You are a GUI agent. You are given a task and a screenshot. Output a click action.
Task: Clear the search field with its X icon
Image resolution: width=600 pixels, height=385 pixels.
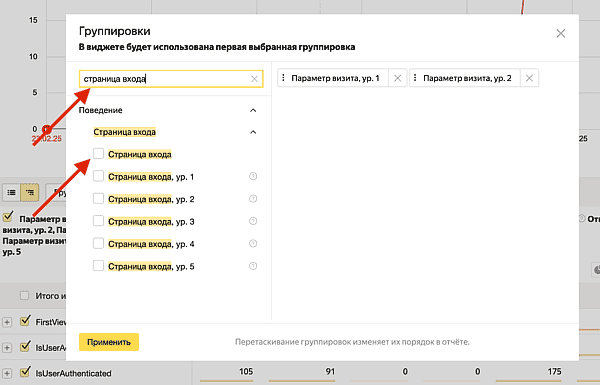point(254,79)
